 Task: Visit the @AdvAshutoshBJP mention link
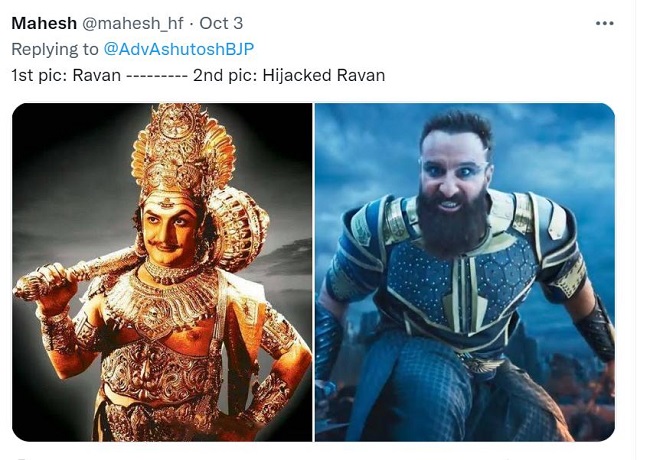pos(178,49)
